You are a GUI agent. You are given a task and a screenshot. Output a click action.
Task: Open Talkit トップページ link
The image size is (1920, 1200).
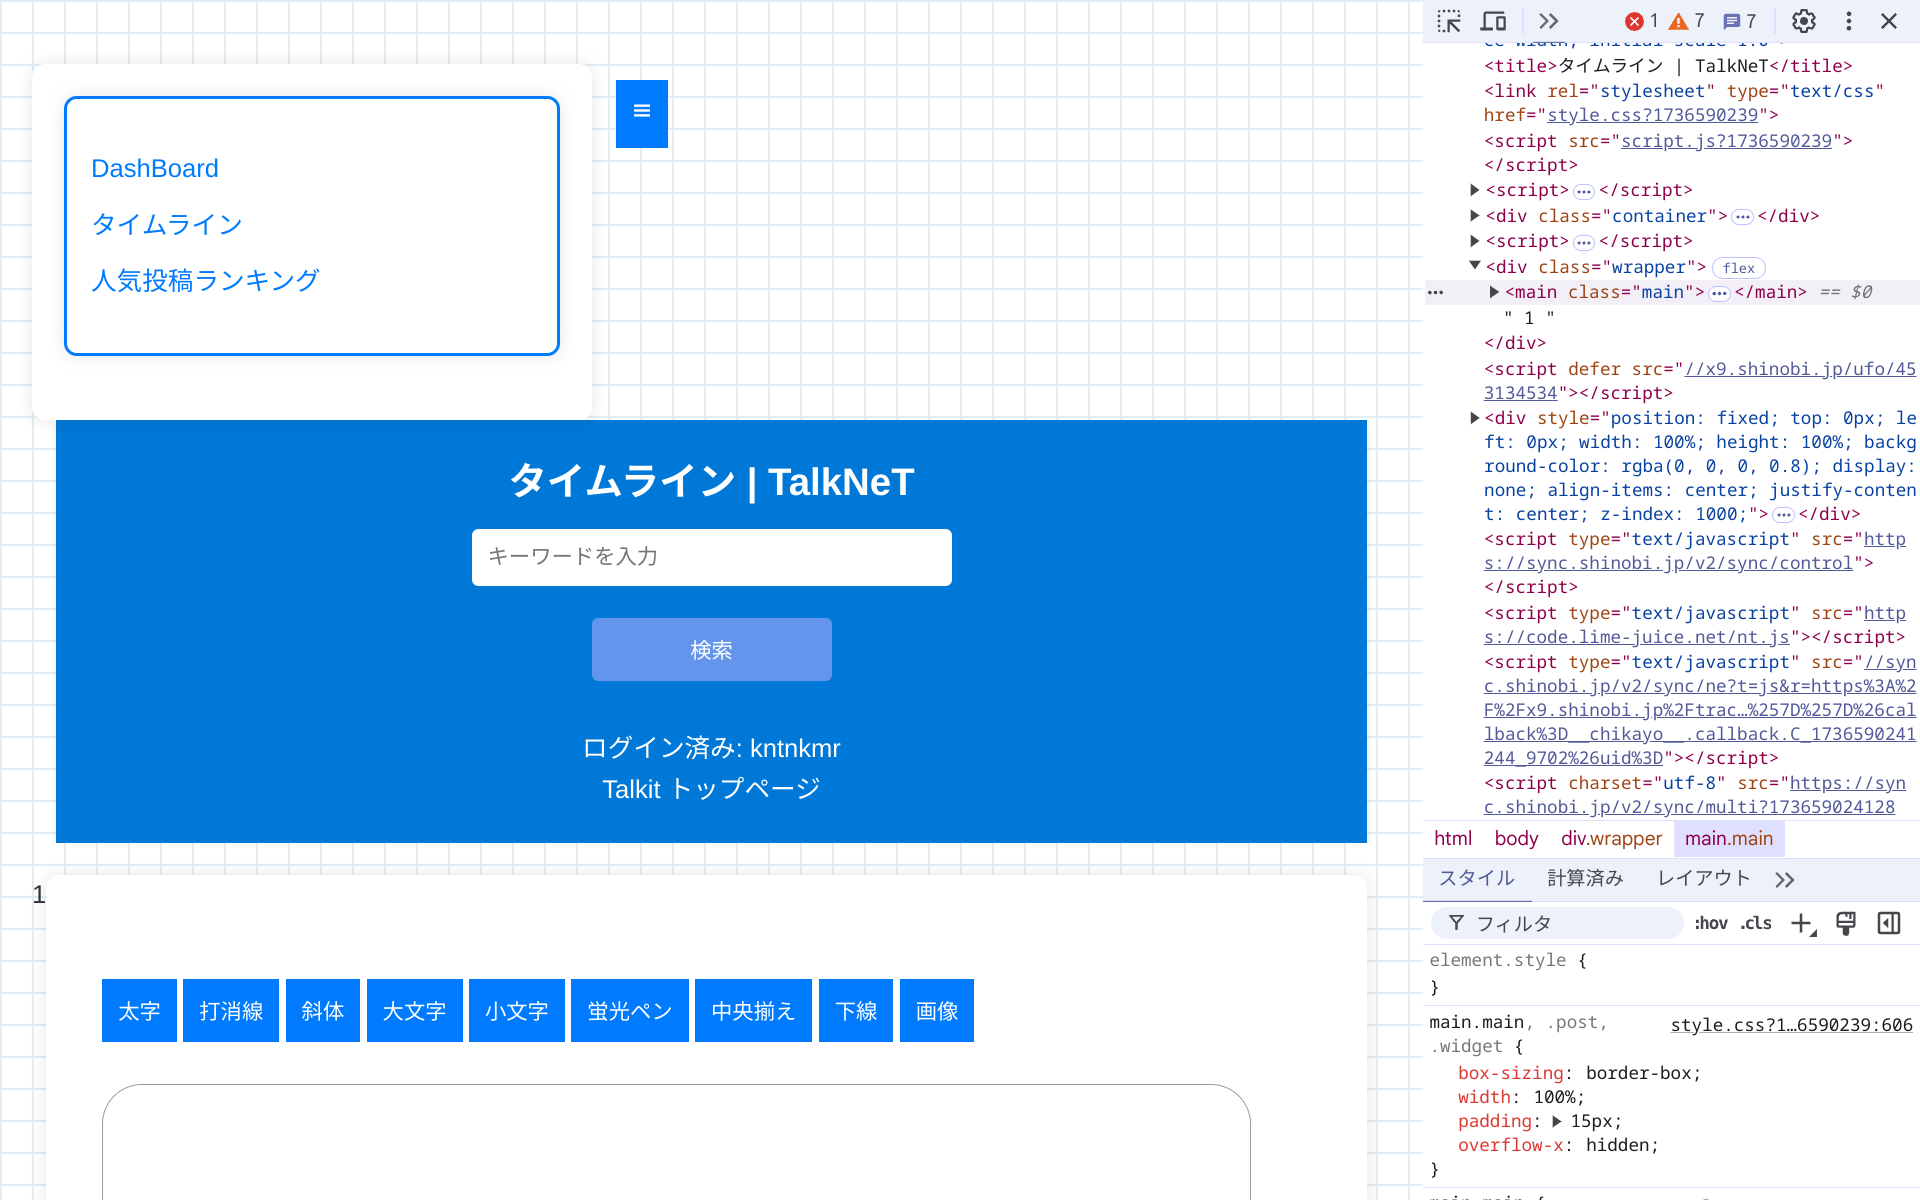(711, 789)
